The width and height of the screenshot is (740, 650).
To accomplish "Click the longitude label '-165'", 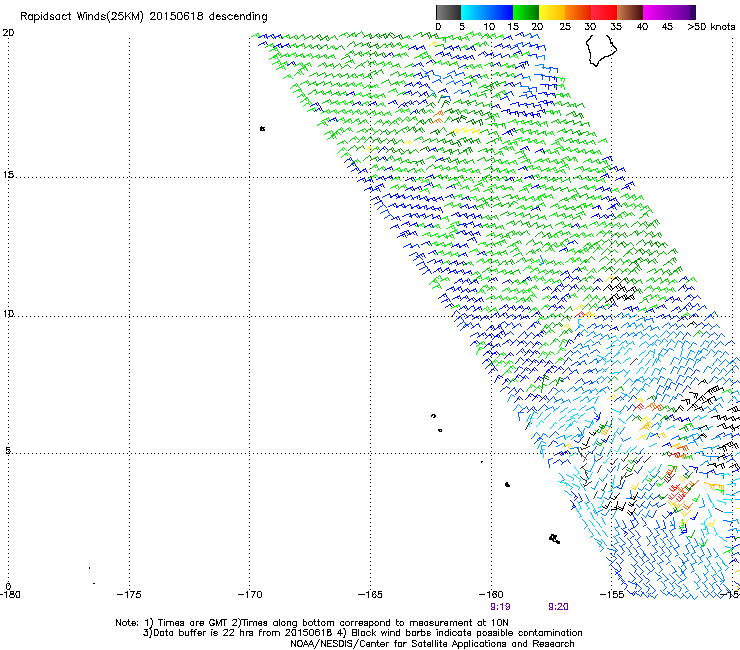I will click(x=370, y=594).
